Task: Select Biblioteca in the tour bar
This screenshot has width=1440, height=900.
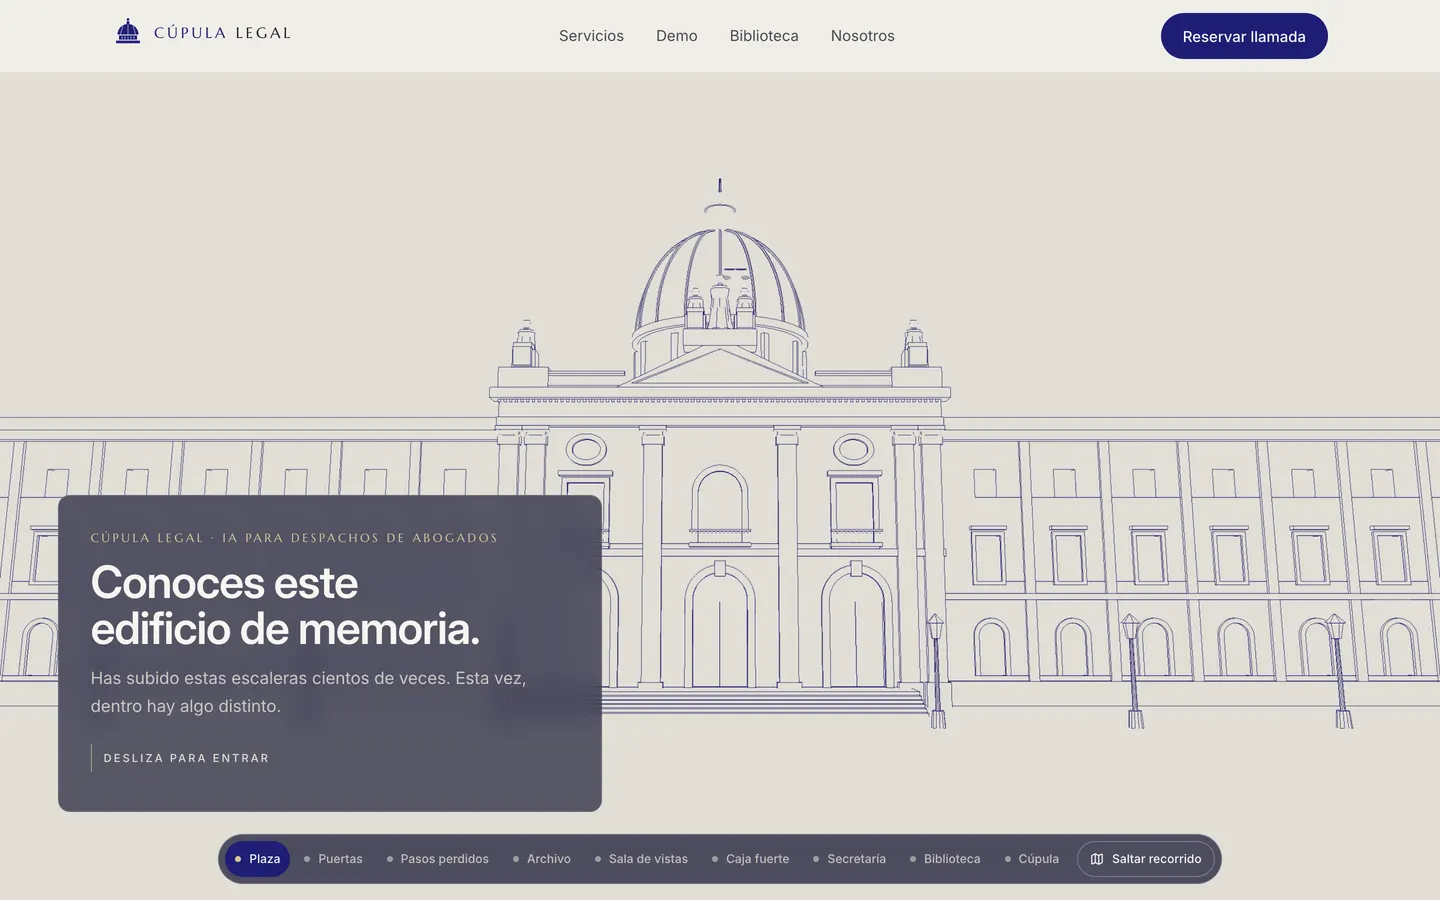Action: 946,859
